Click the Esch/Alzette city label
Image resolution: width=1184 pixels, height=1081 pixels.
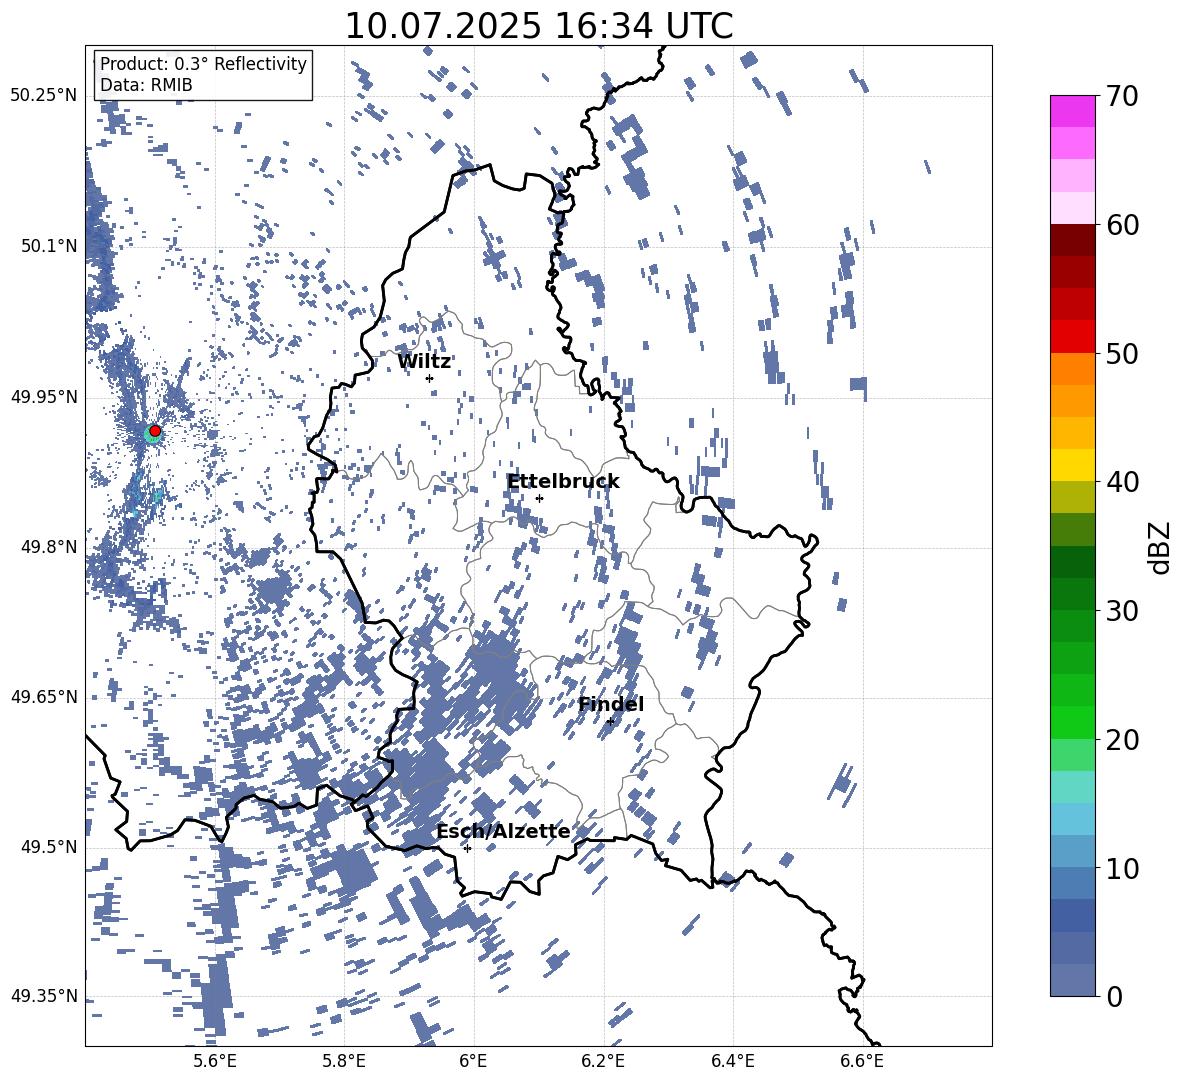[x=503, y=832]
